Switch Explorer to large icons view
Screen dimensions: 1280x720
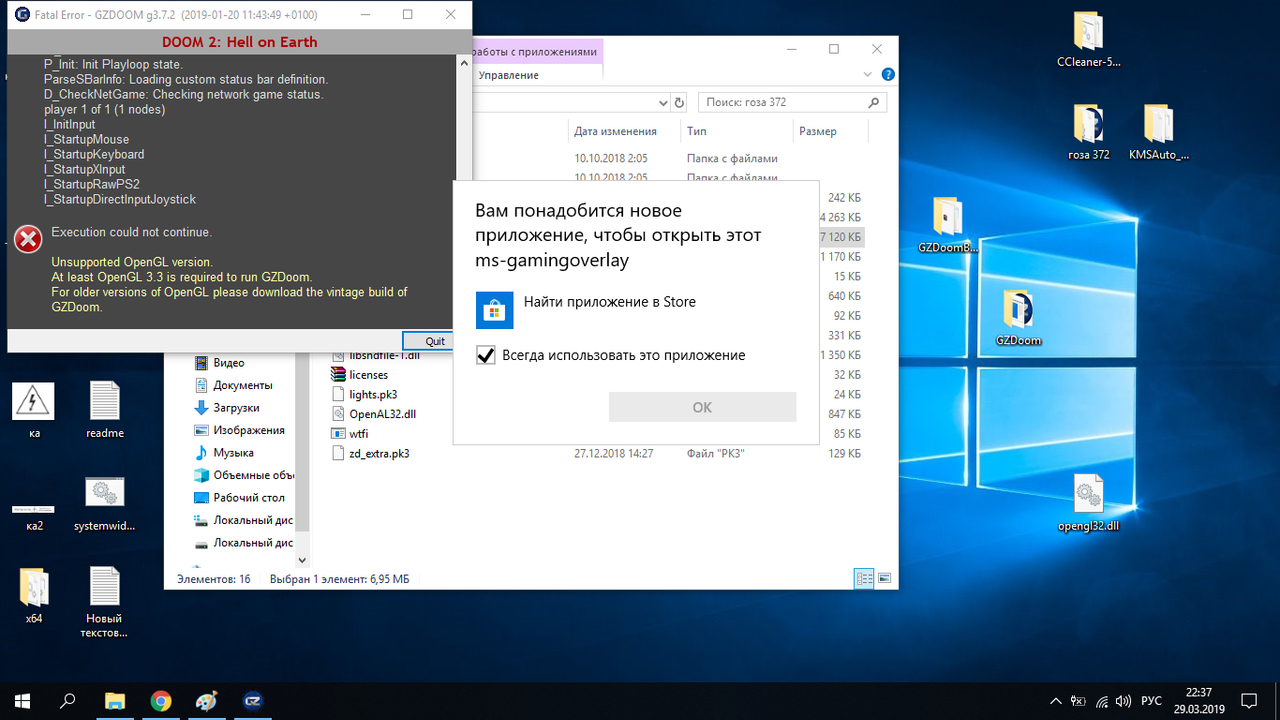click(884, 579)
